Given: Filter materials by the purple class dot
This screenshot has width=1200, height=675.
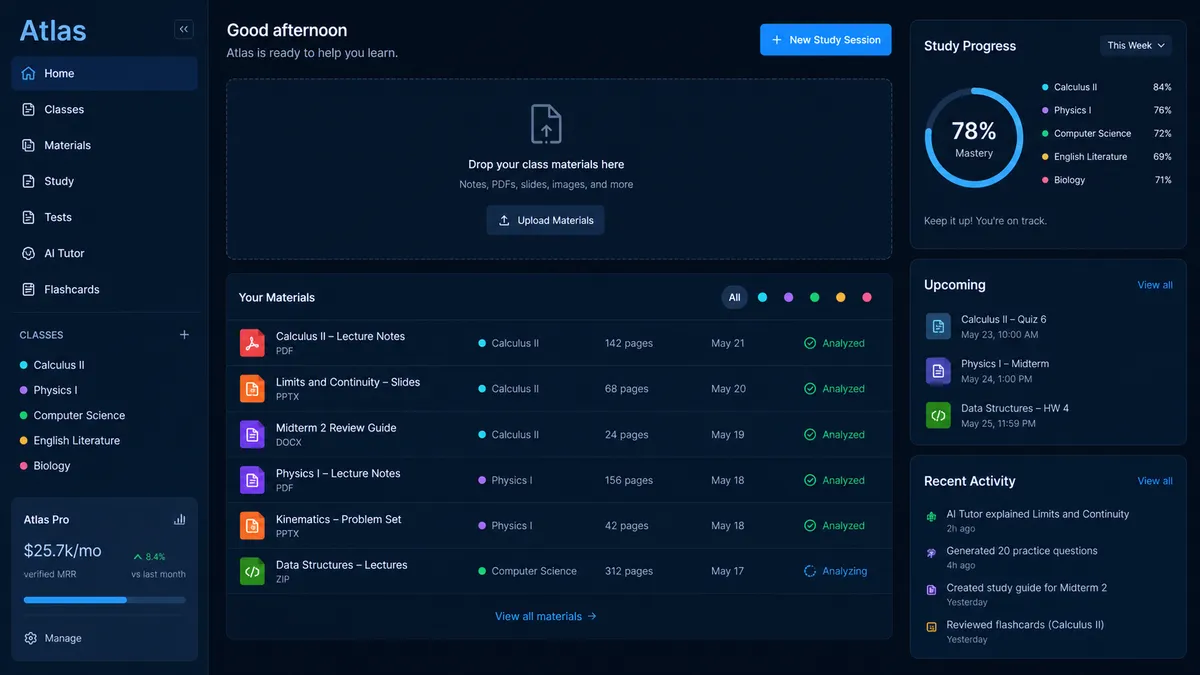Looking at the screenshot, I should tap(788, 297).
